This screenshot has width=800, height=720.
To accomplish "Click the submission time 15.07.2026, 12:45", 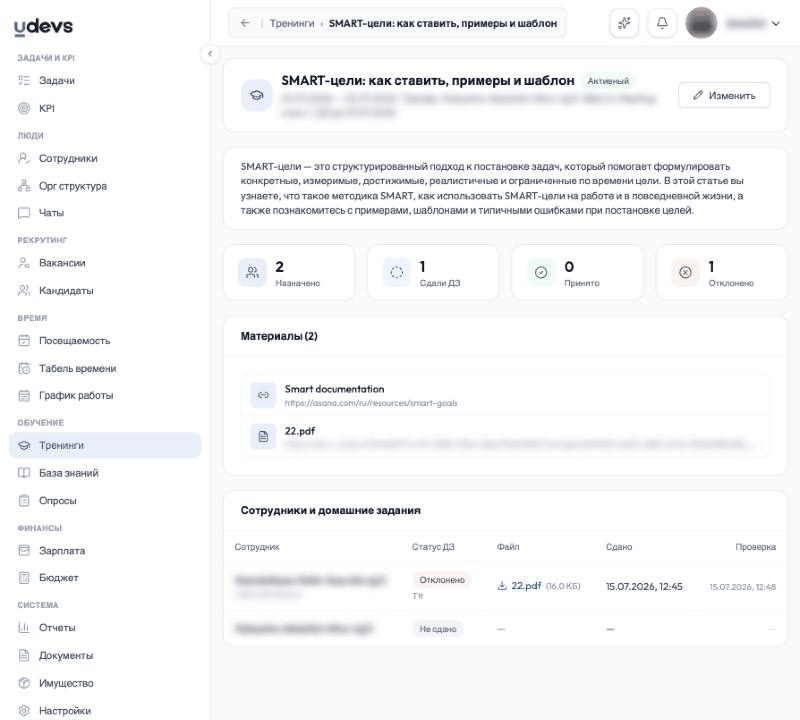I will pos(644,586).
